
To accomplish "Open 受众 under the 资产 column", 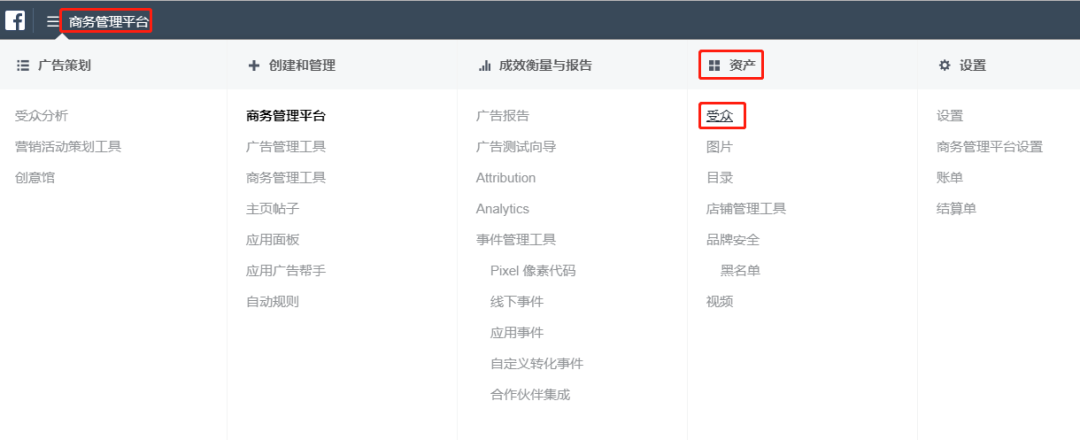I will [720, 116].
